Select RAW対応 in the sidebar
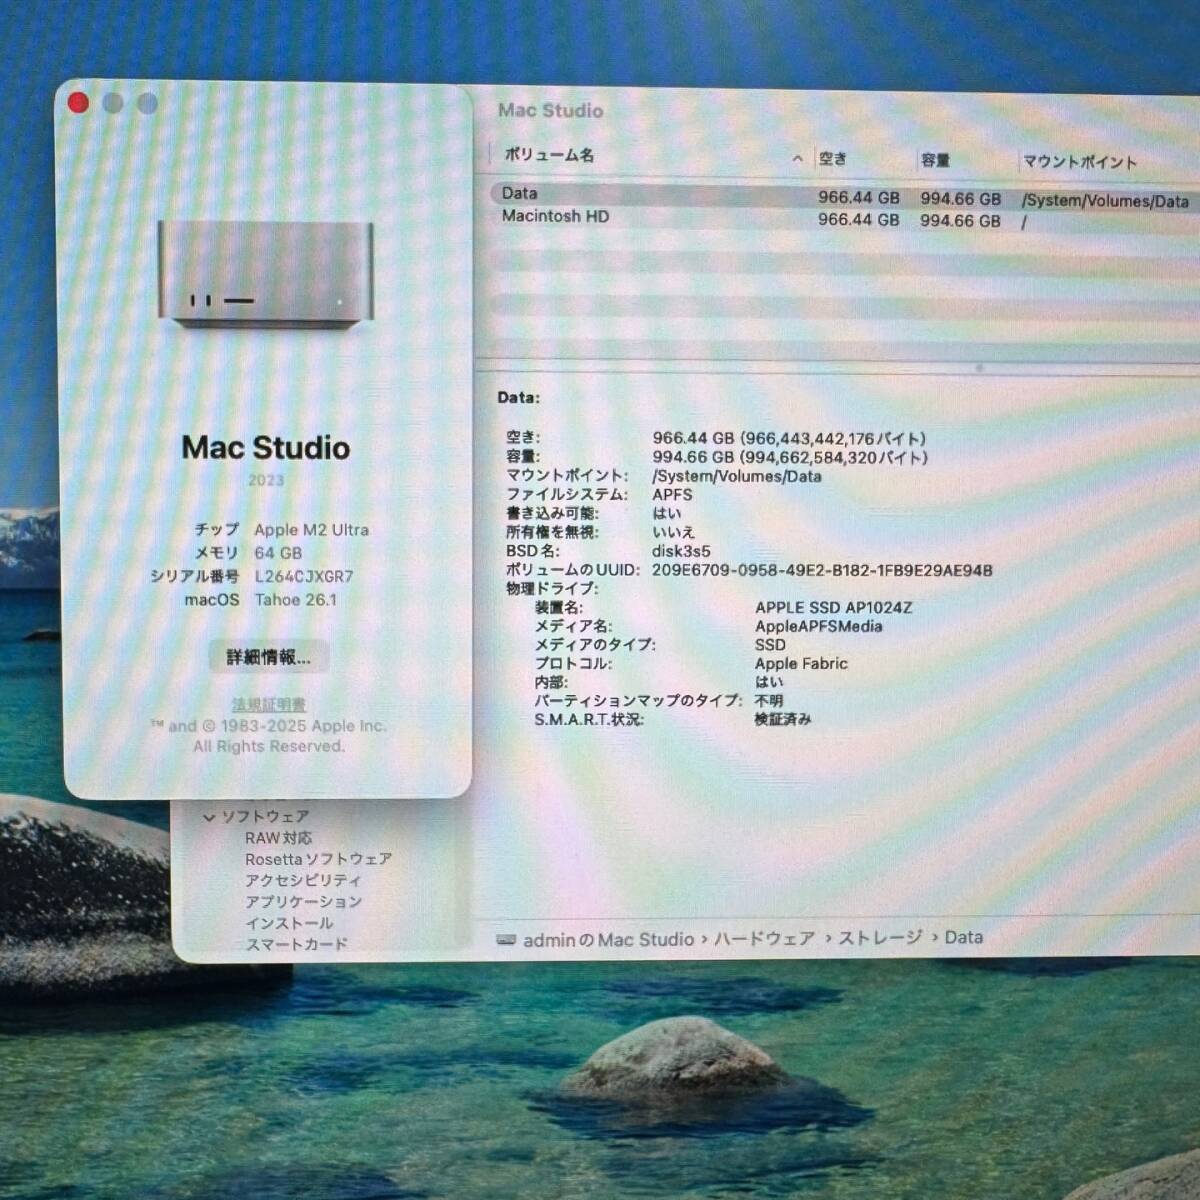This screenshot has height=1200, width=1200. (278, 838)
